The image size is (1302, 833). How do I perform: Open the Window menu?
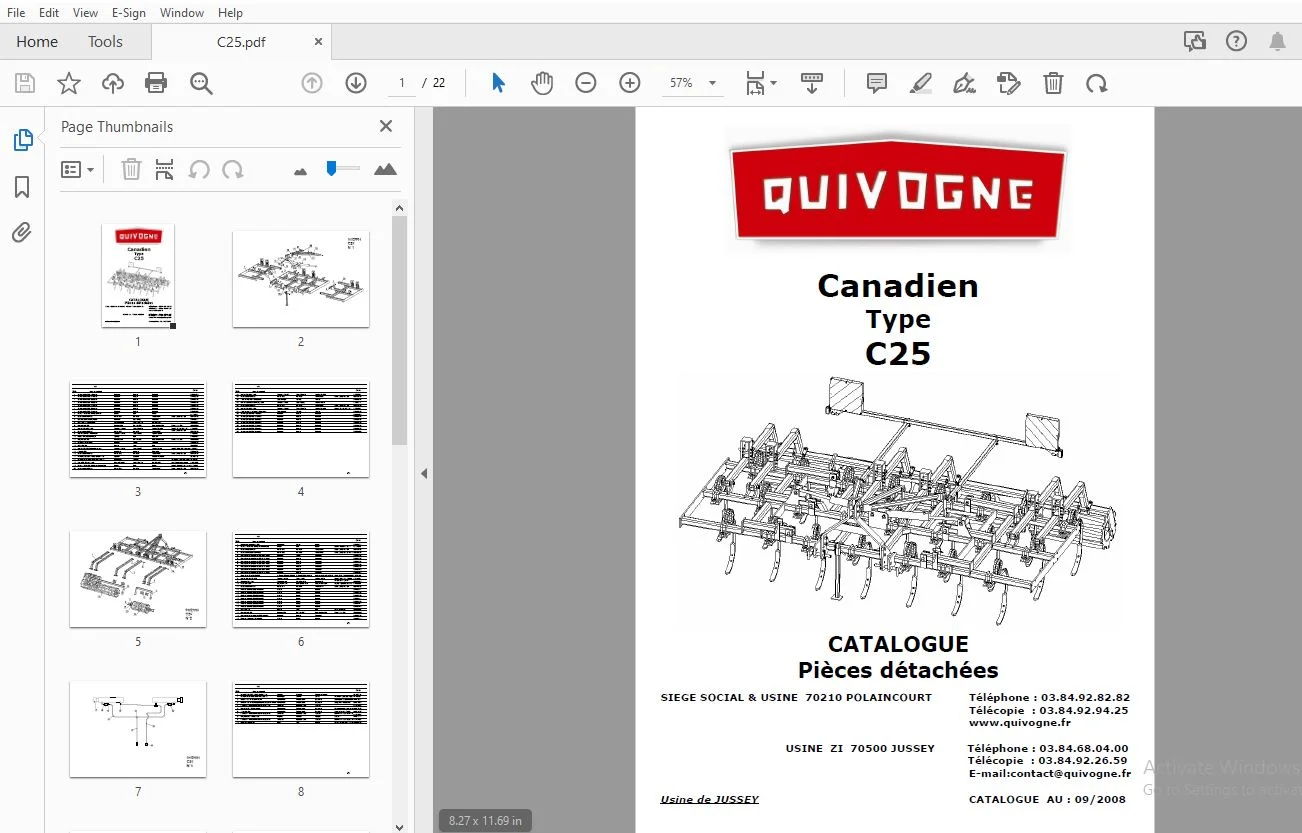[x=182, y=13]
